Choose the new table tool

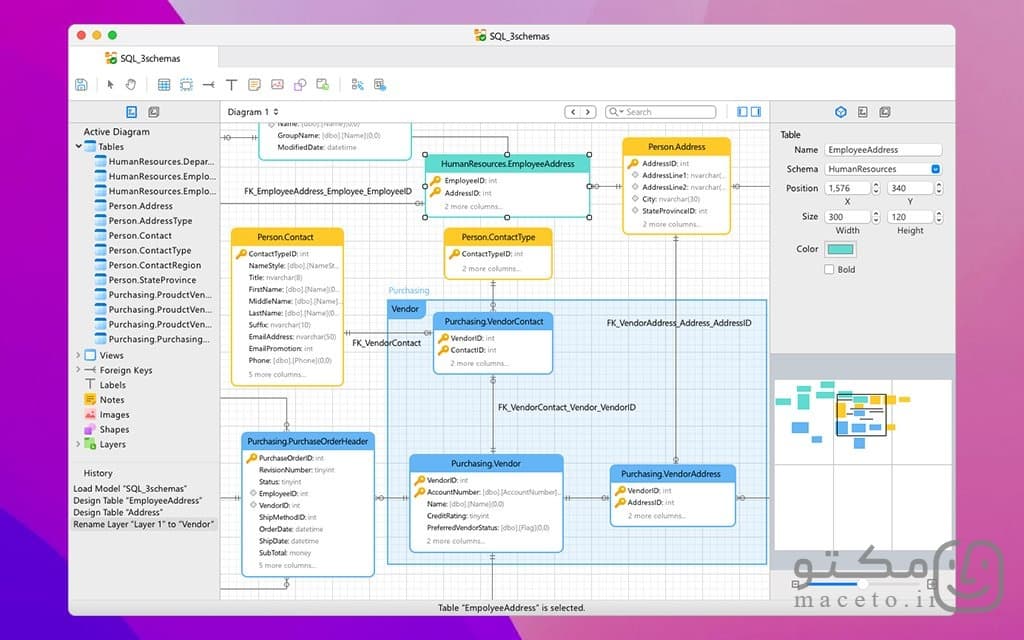click(x=164, y=84)
